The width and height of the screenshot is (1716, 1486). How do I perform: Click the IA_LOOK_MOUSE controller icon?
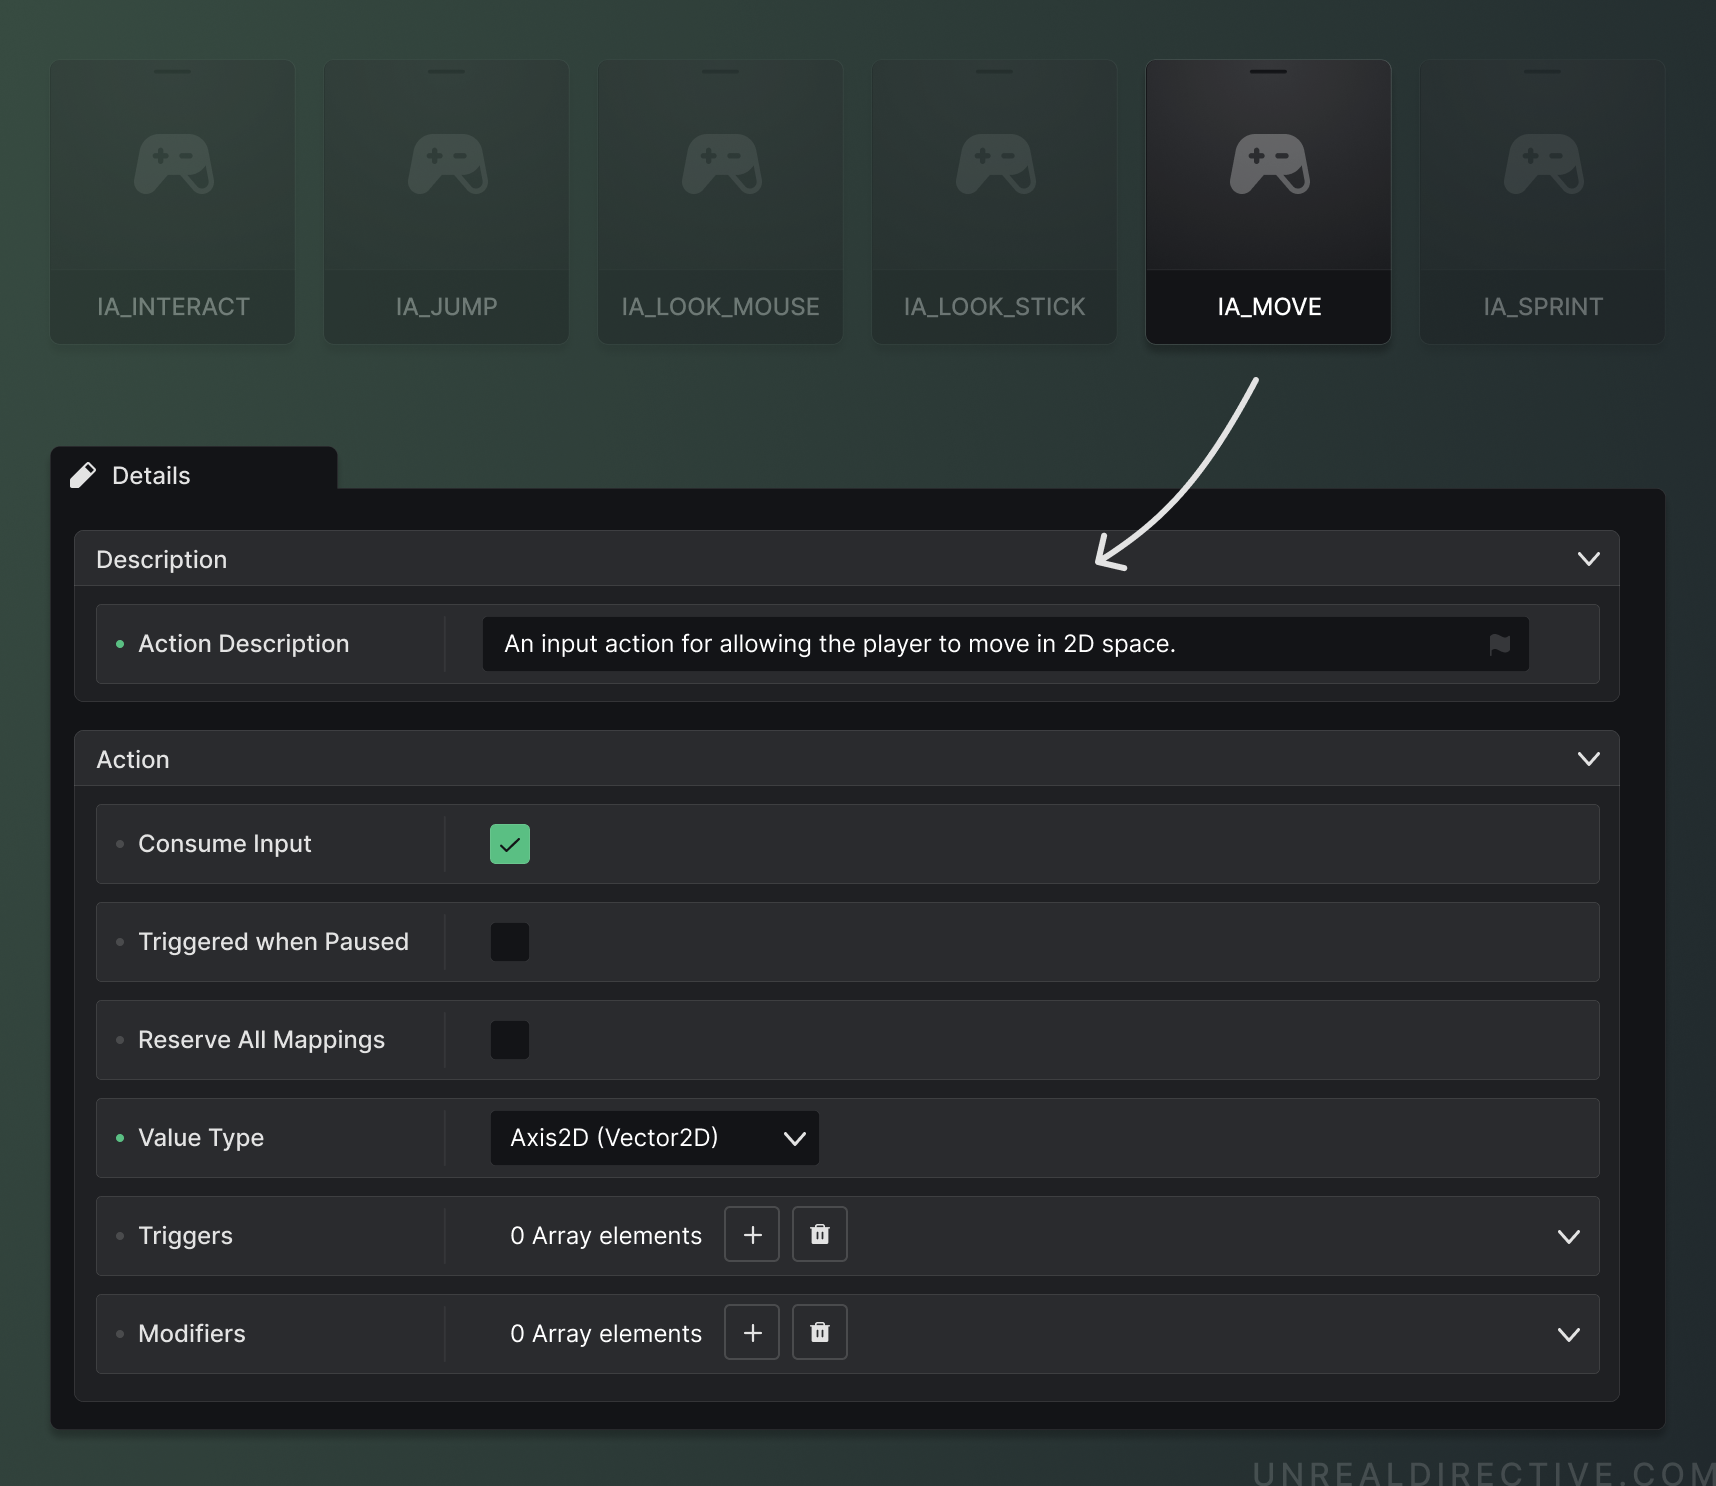720,165
